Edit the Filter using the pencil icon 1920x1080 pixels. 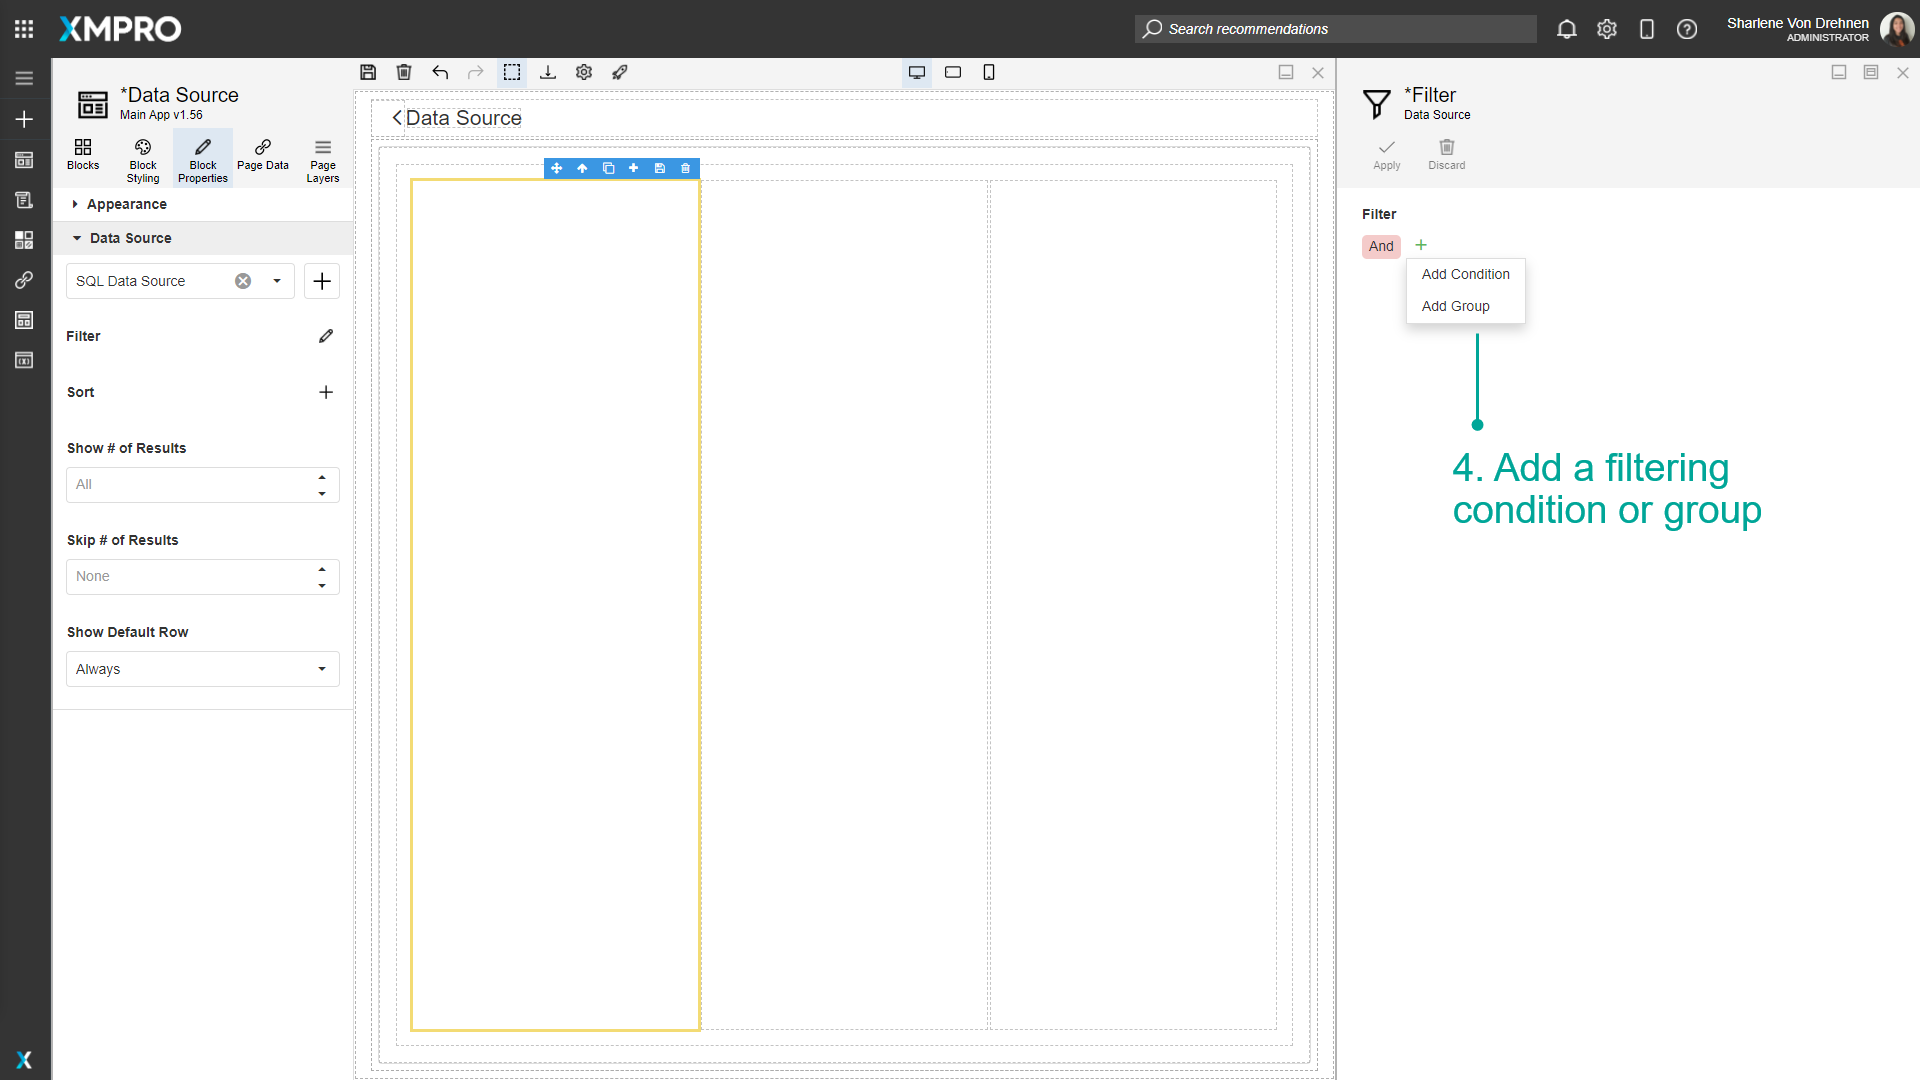coord(325,336)
